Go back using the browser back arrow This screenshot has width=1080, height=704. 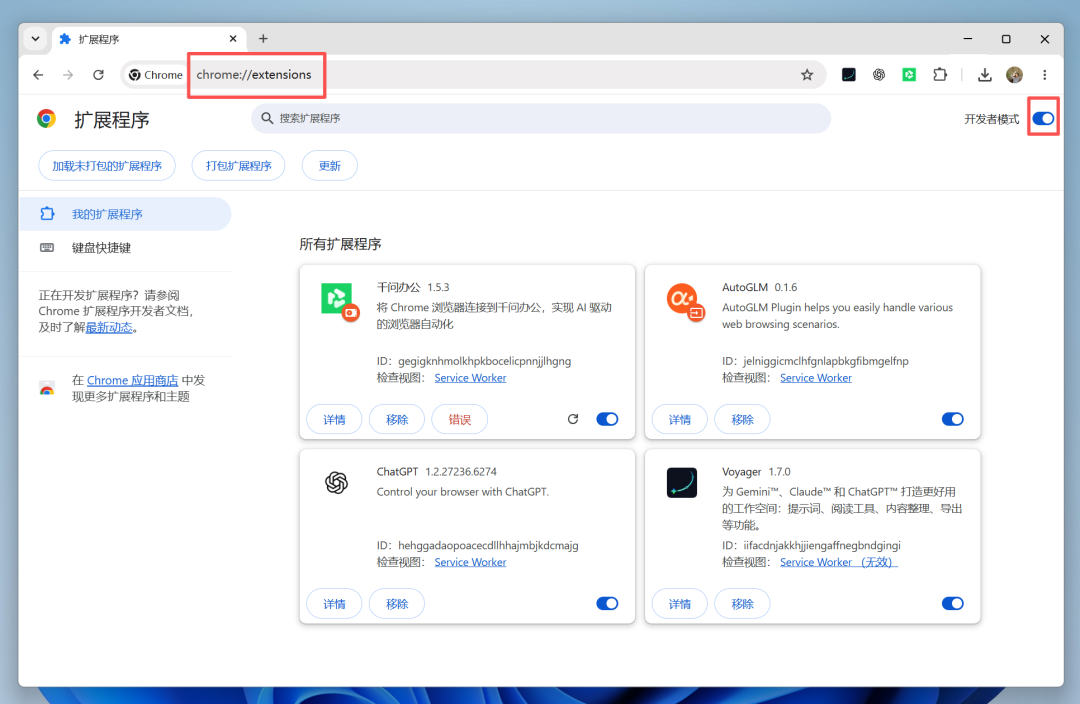point(38,74)
